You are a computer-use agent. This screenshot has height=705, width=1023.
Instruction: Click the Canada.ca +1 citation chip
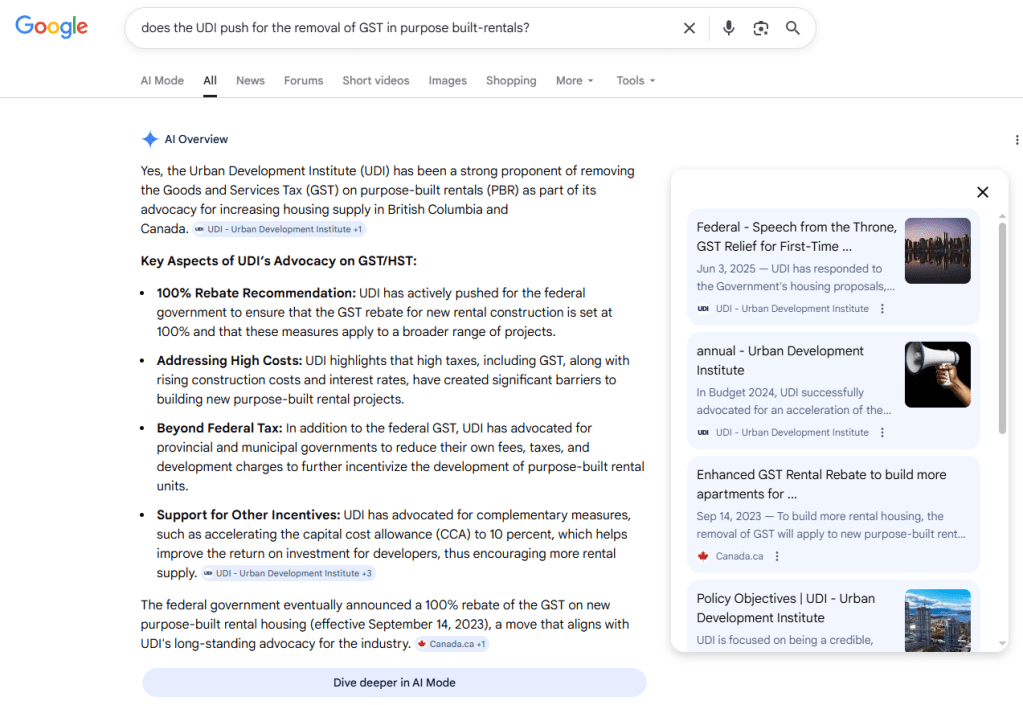(x=452, y=644)
